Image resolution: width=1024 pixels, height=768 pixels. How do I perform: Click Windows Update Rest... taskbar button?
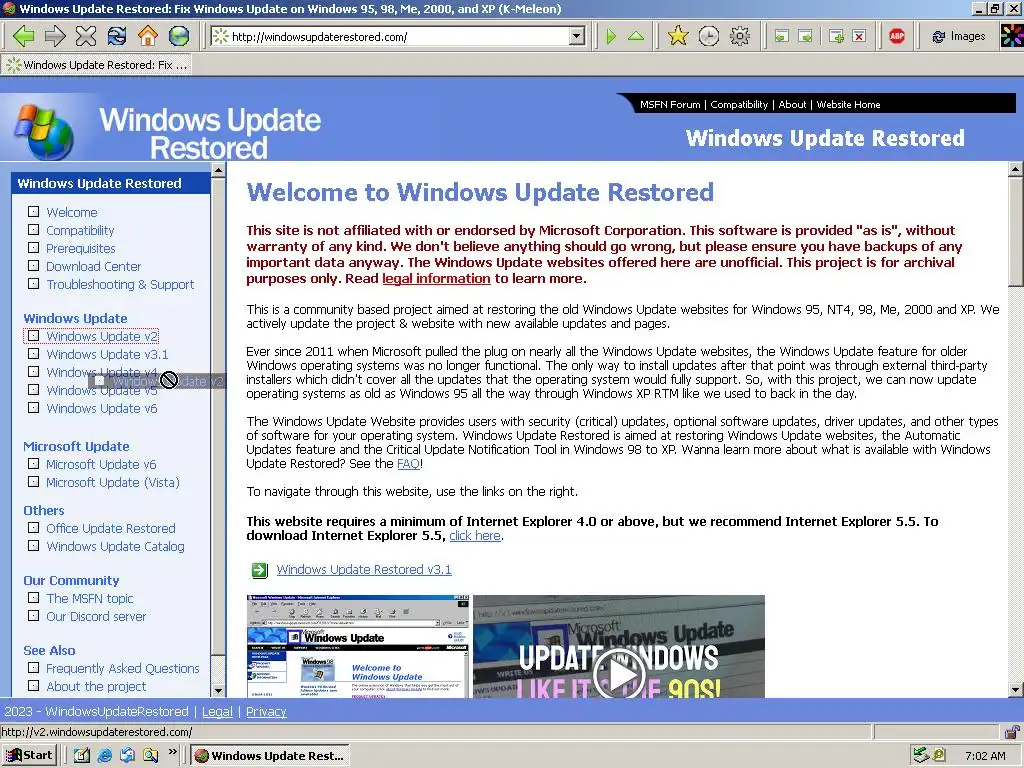[270, 756]
